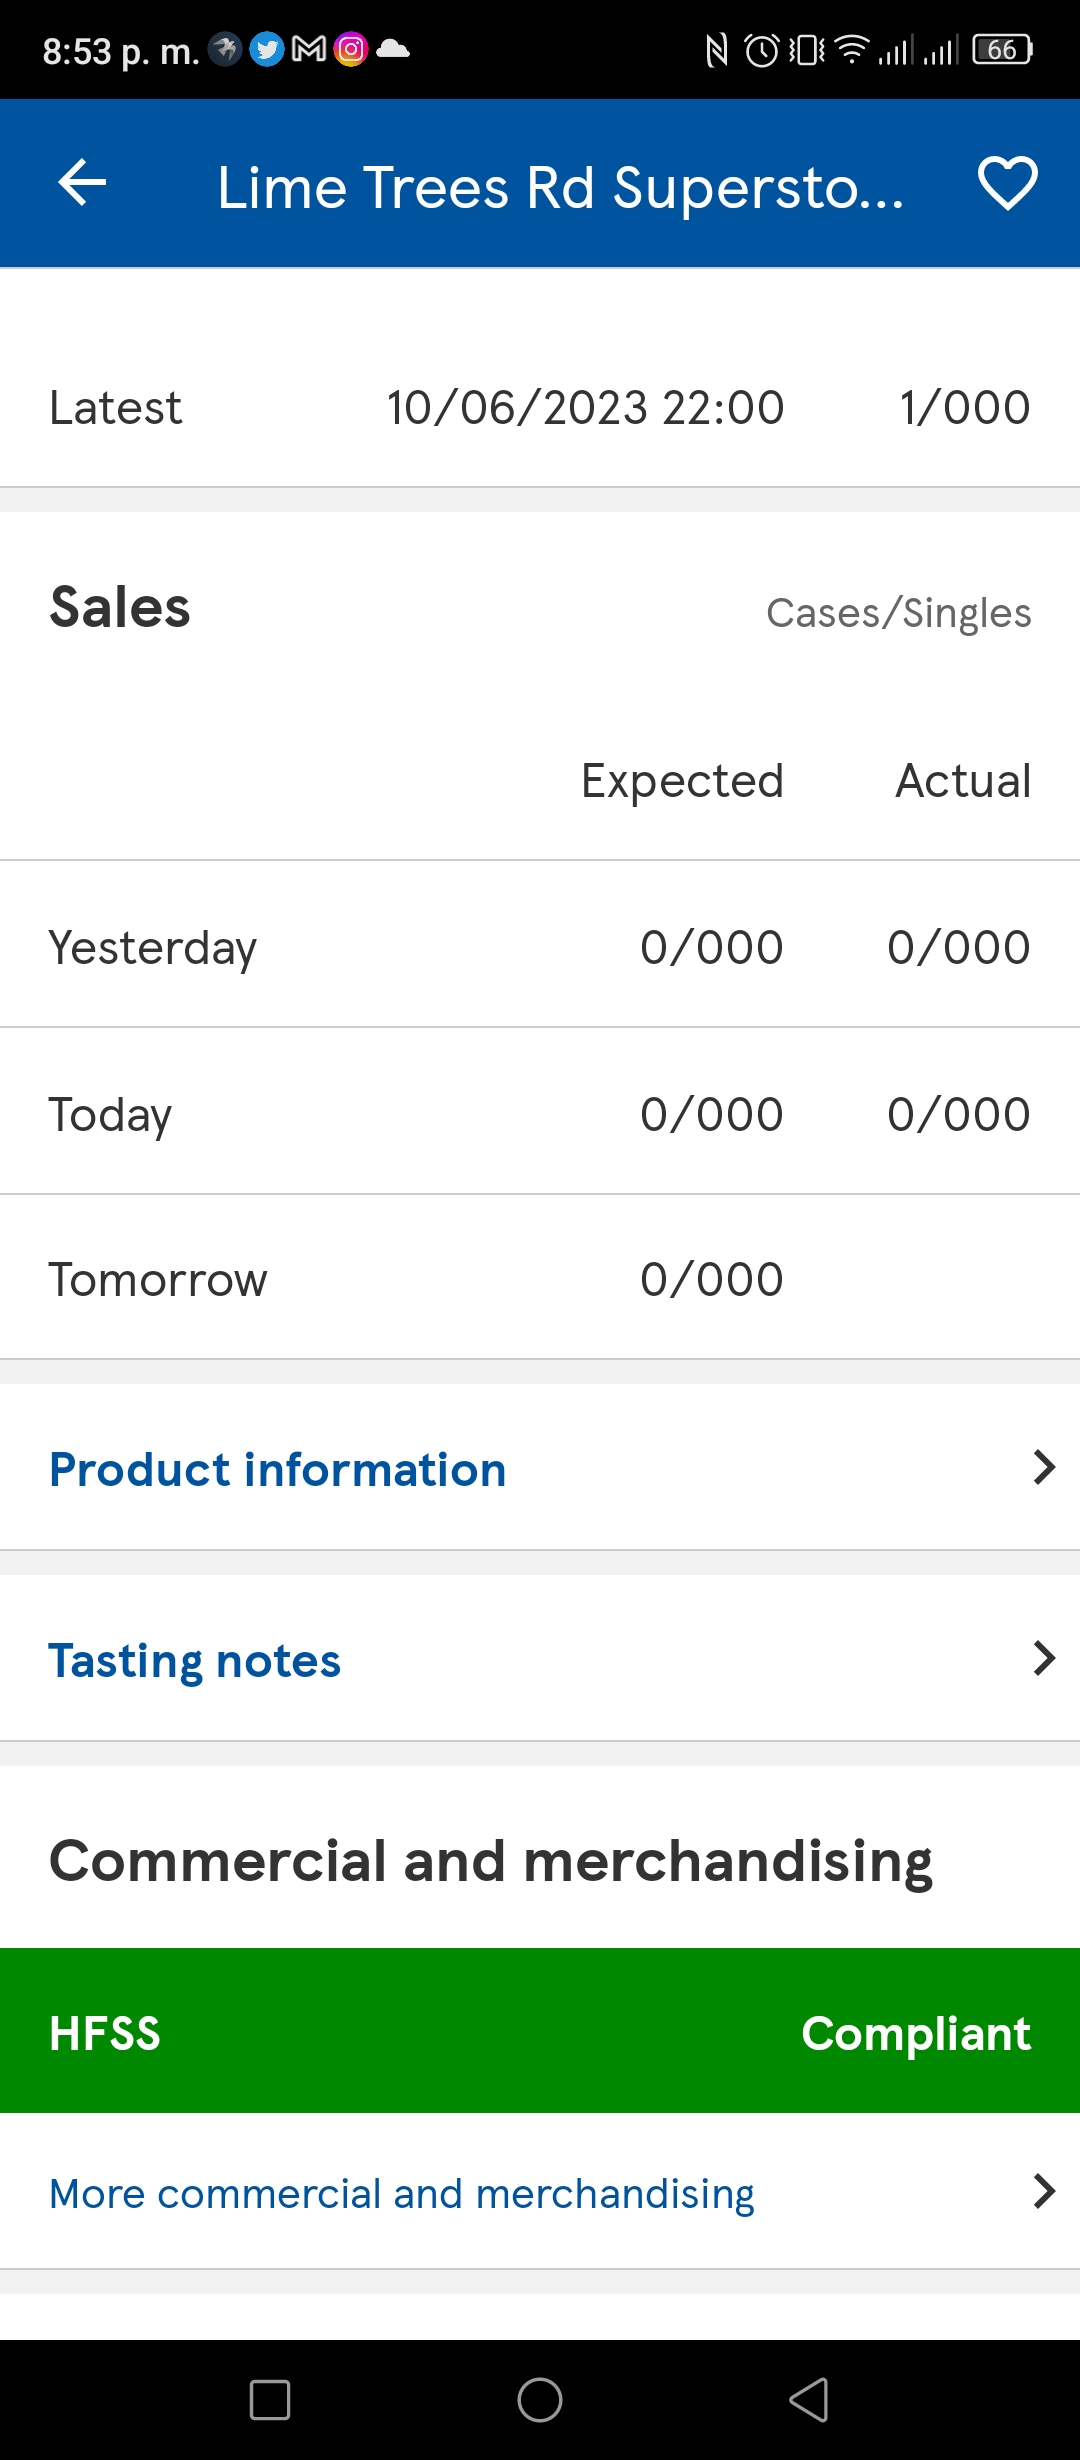1080x2460 pixels.
Task: Tap the cloud status bar icon
Action: [393, 48]
